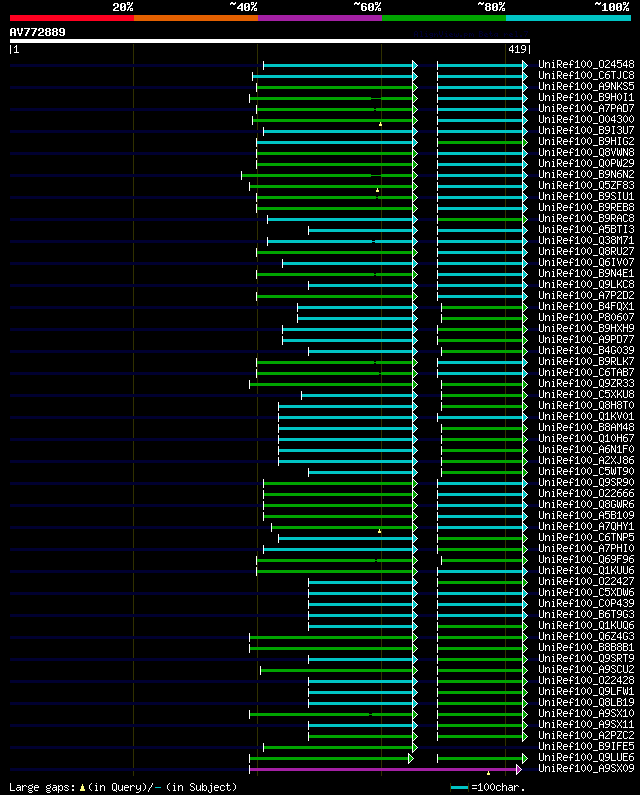Select the UniRef100_Q5ZF83 label

[x=586, y=186]
